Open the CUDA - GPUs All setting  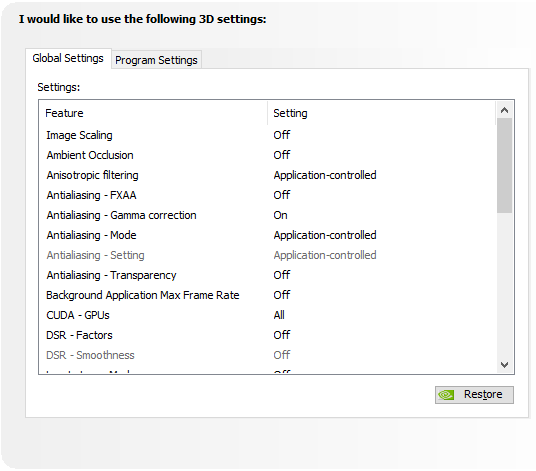(x=279, y=315)
